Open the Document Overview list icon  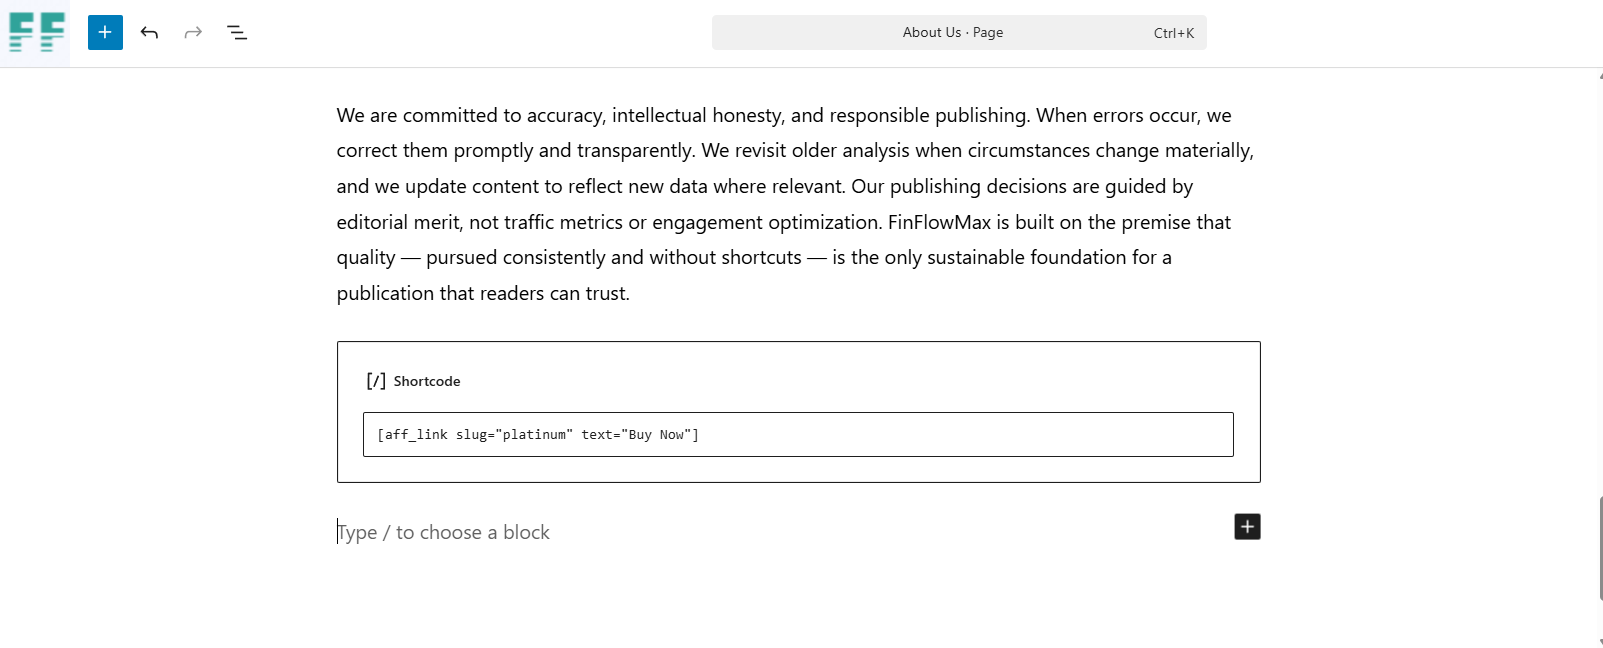point(237,32)
